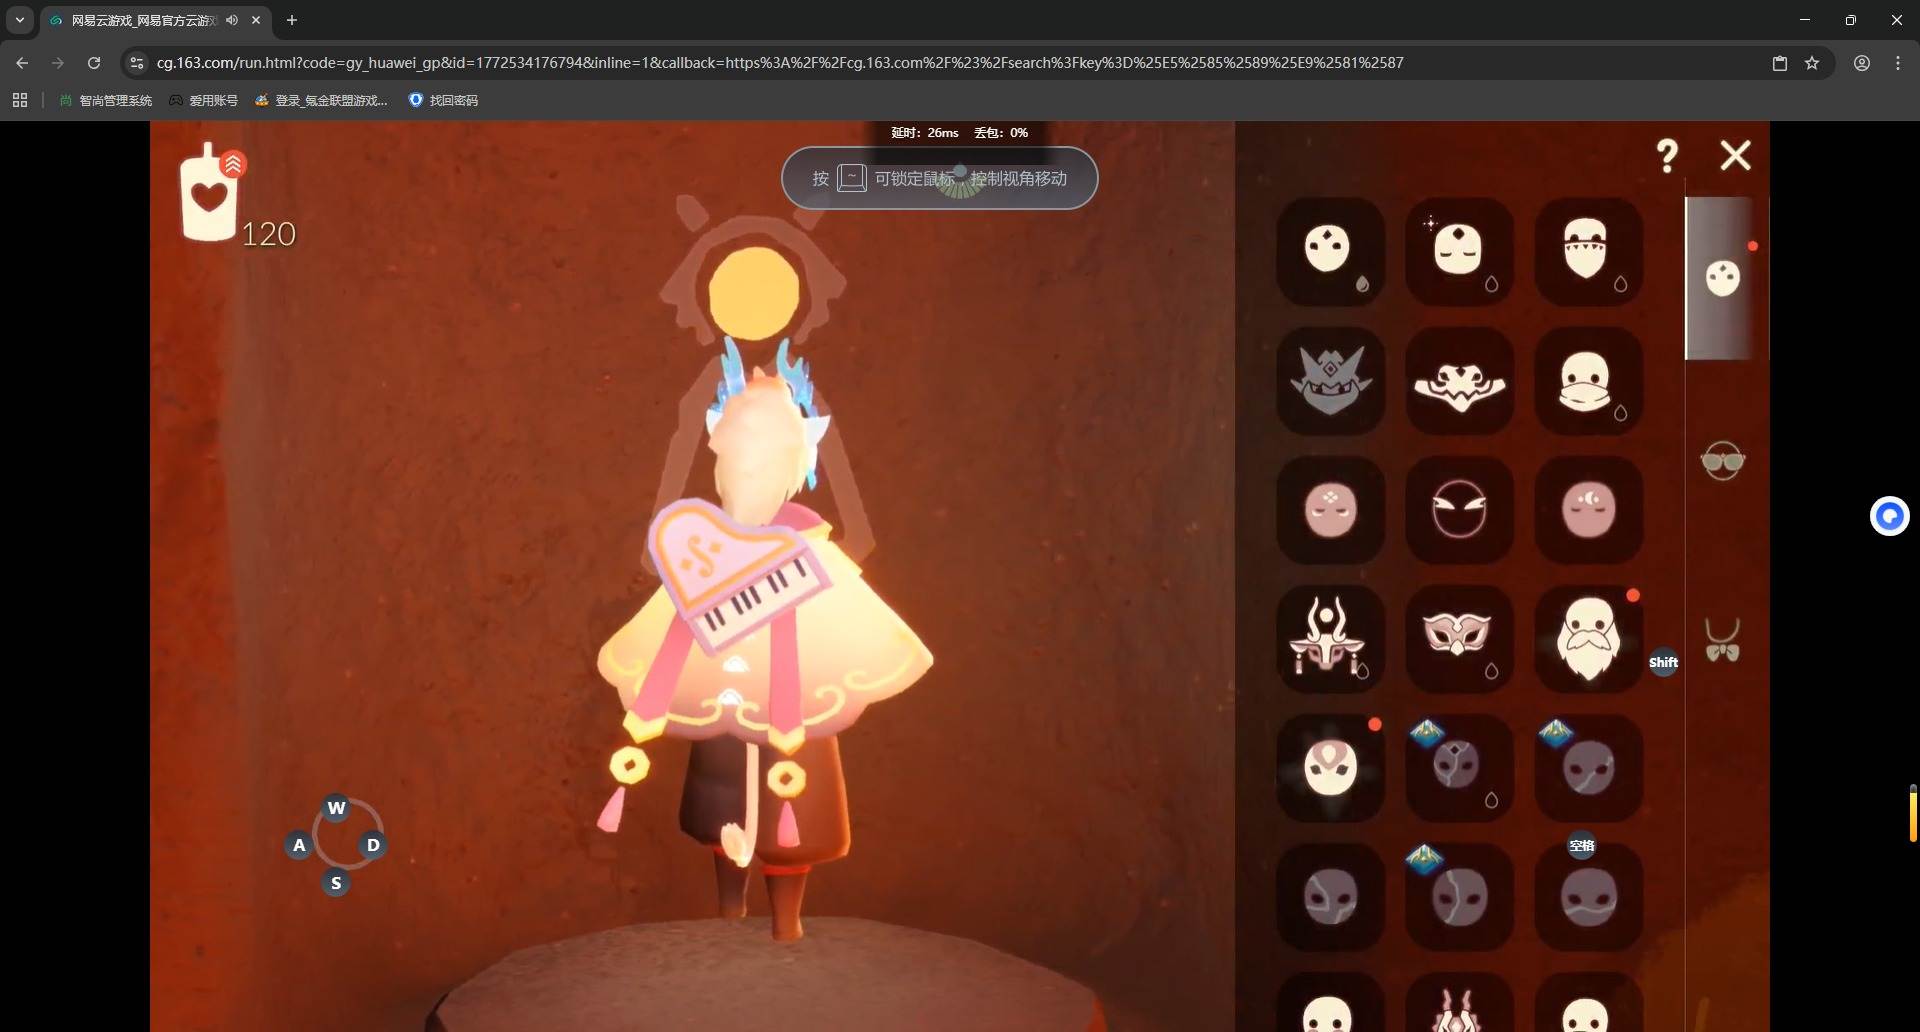1920x1032 pixels.
Task: Open the 智尚管理系统 bookmark
Action: coord(106,100)
